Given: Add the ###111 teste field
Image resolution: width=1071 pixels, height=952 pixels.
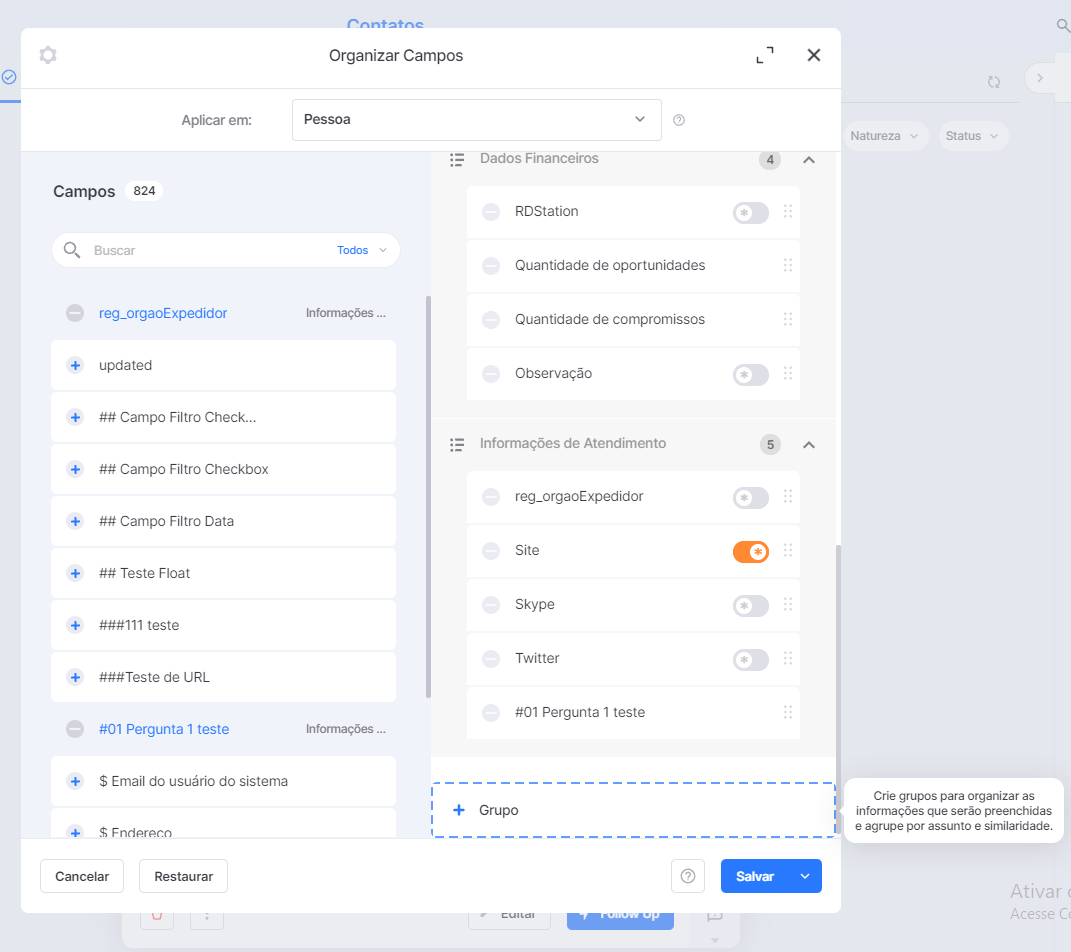Looking at the screenshot, I should (x=75, y=625).
